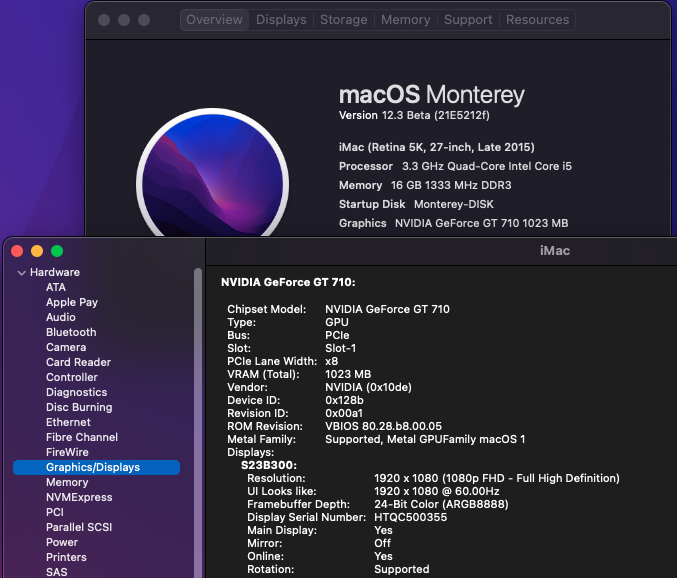Click the ROM Revision VBIOS 80.28.b8.00.05
This screenshot has width=677, height=578.
click(383, 426)
